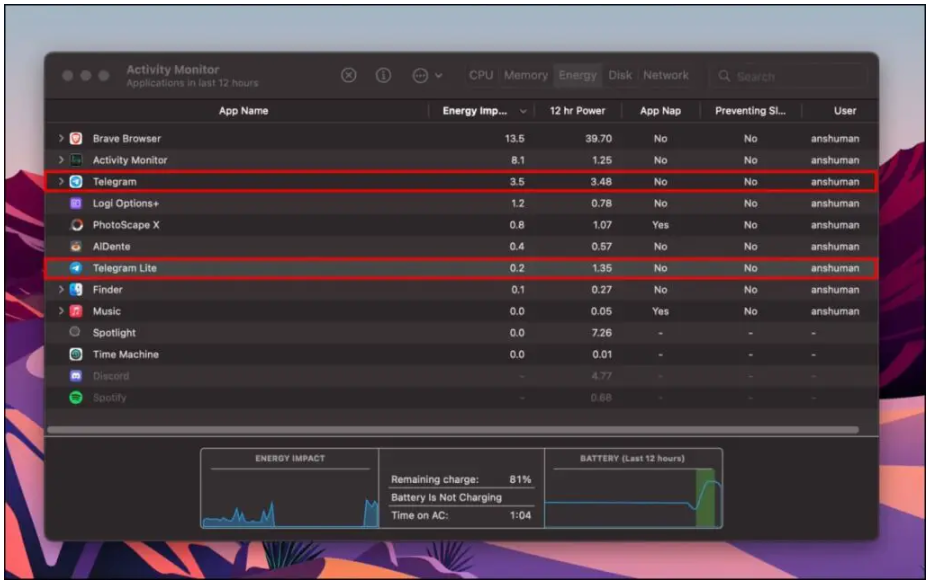Click the Brave Browser app icon

(x=76, y=139)
